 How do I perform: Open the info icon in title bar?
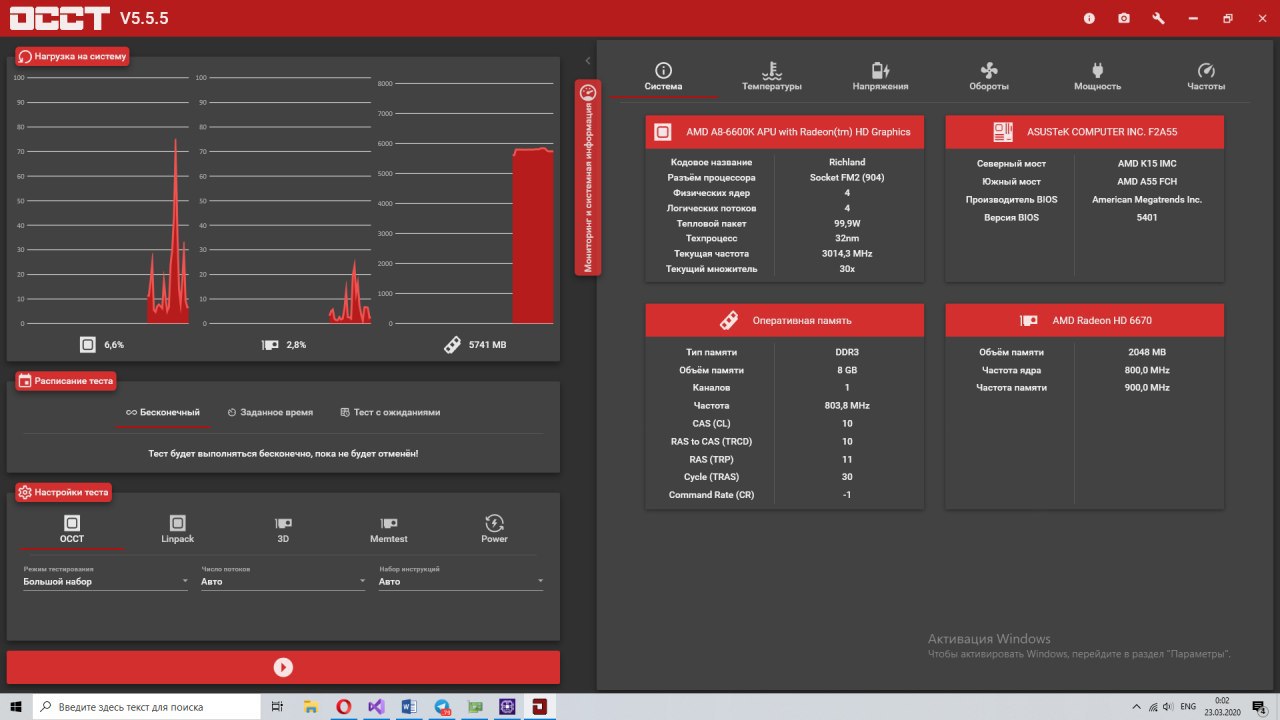(x=1089, y=18)
